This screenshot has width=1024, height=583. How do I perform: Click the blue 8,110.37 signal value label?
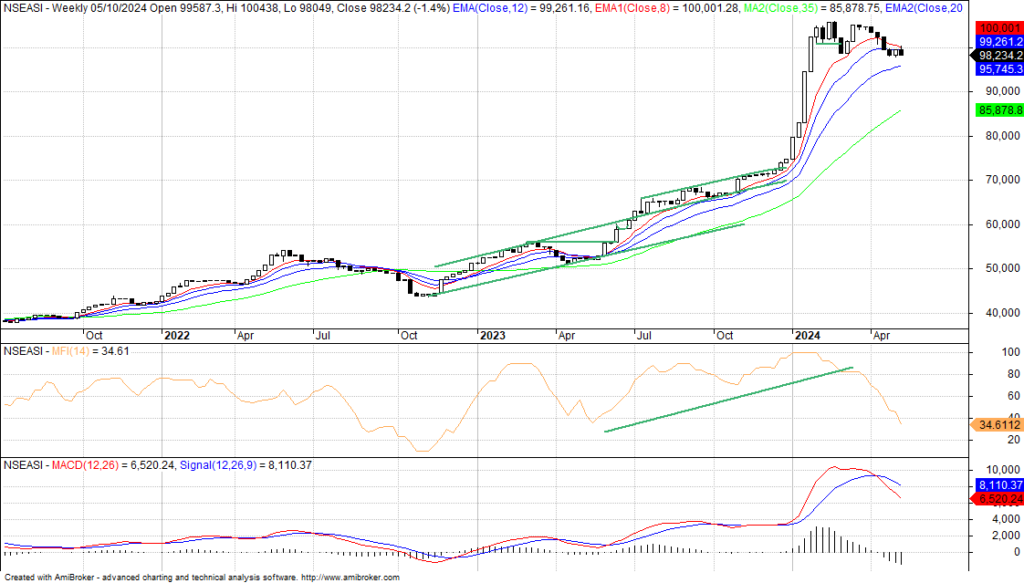pyautogui.click(x=996, y=485)
